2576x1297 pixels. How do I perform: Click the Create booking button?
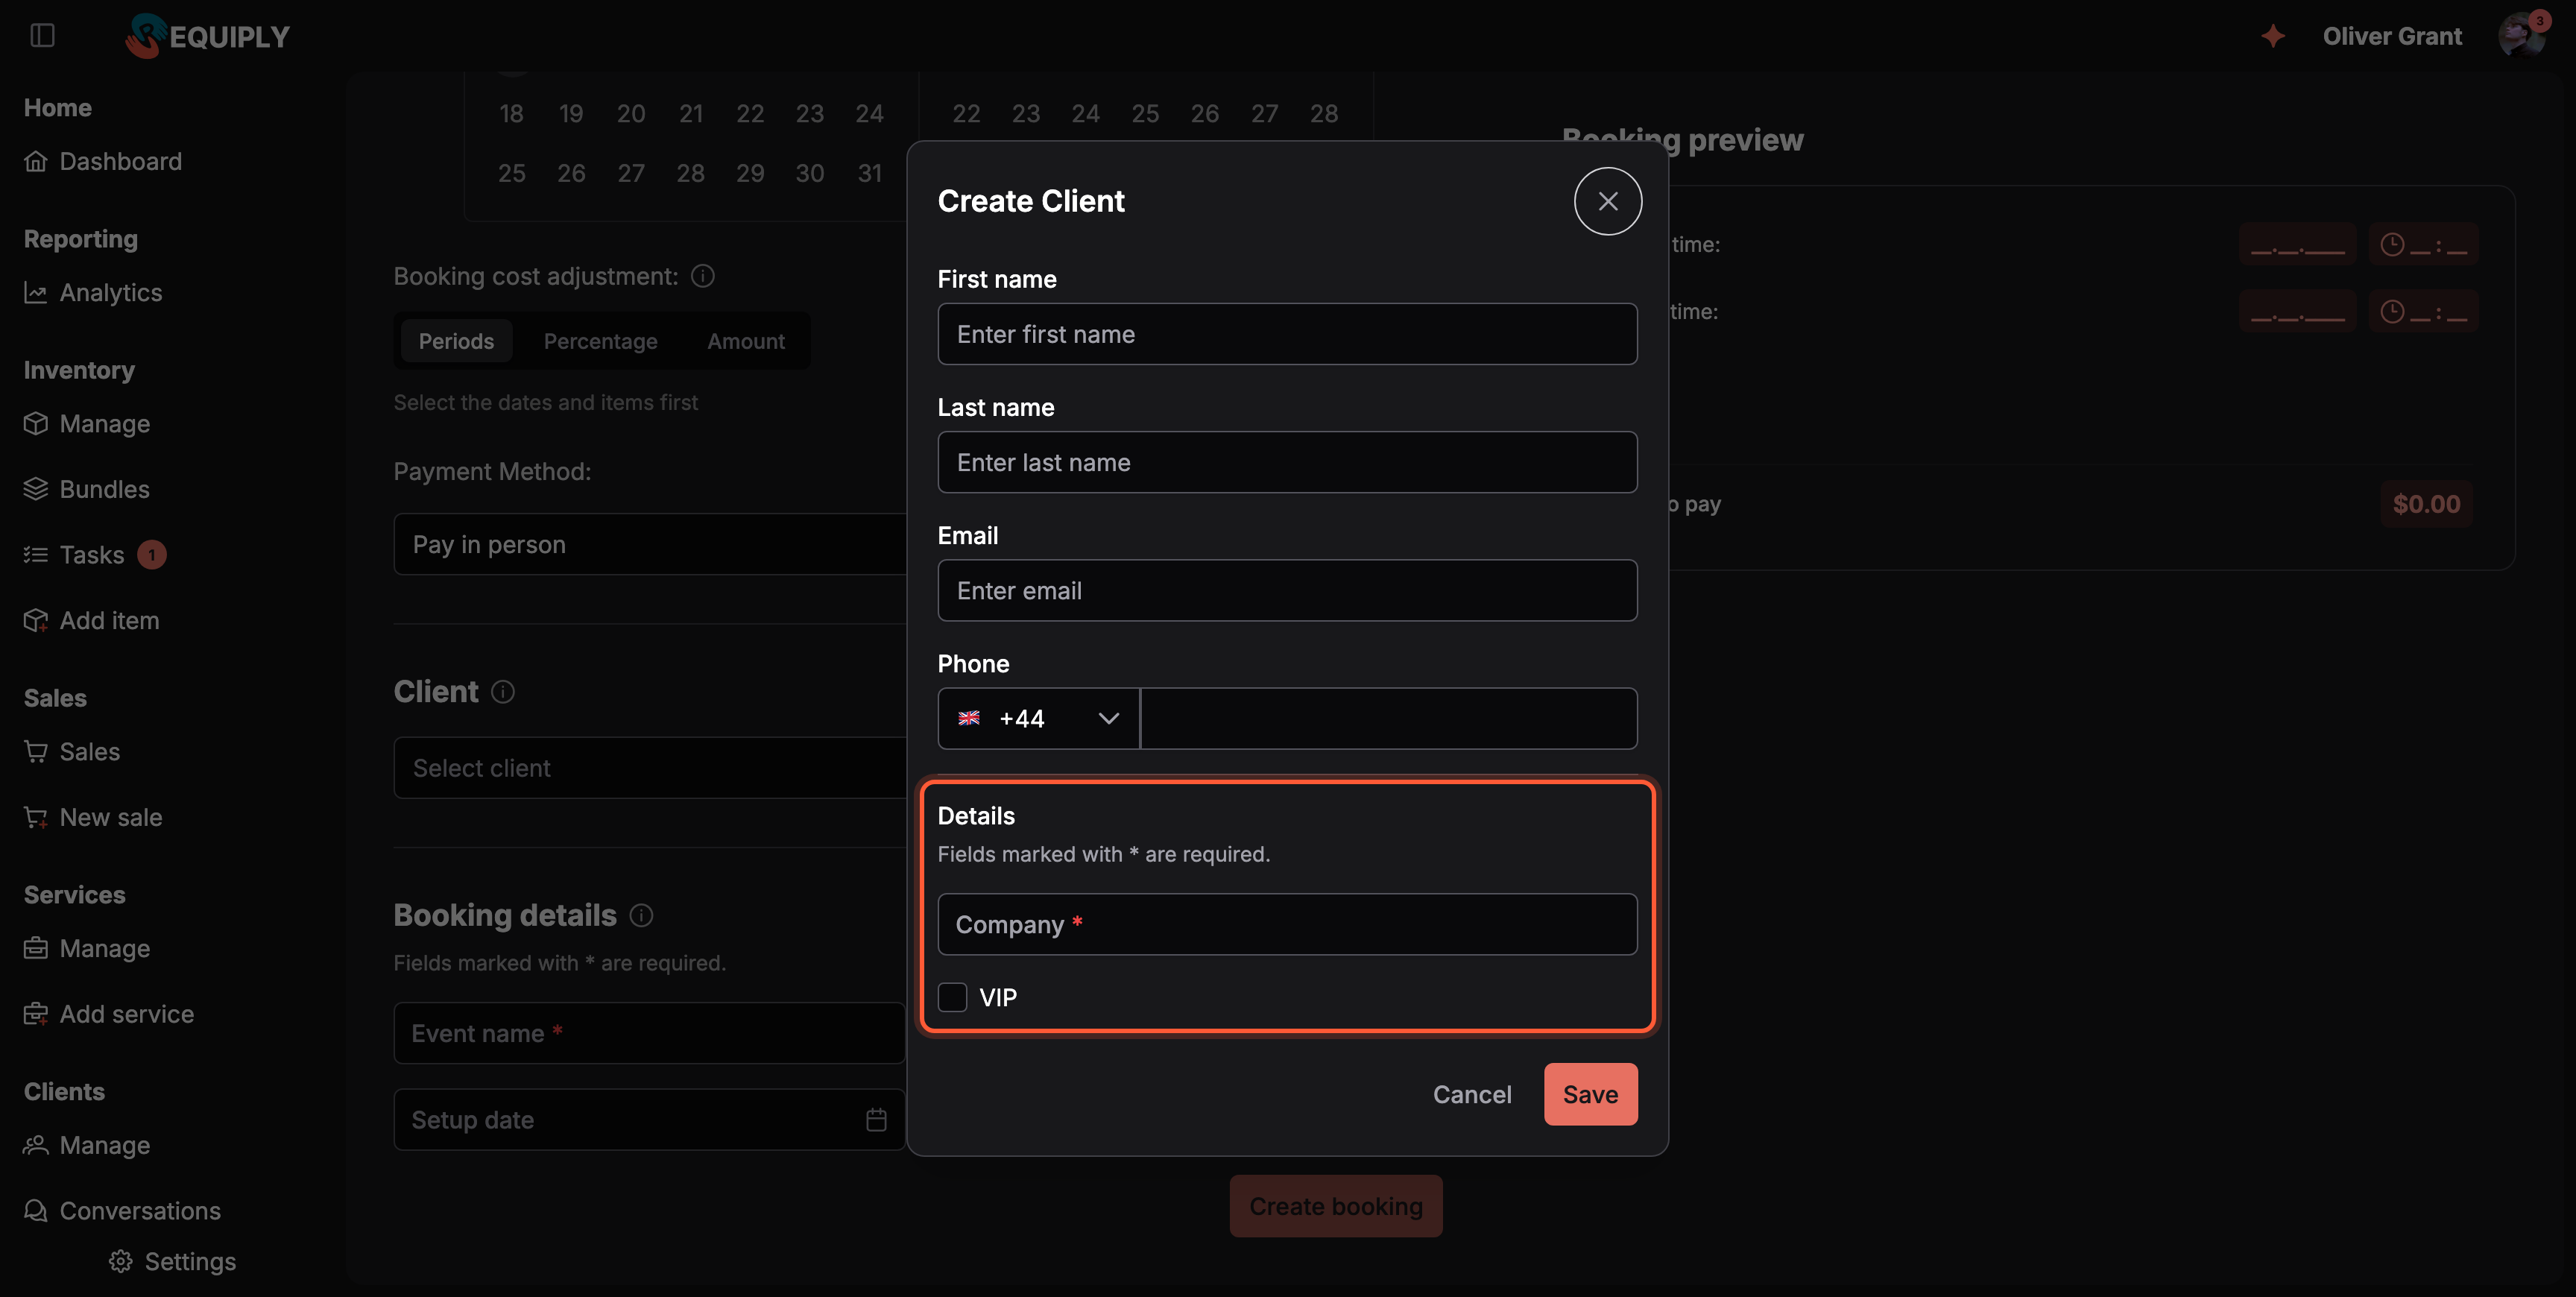coord(1335,1206)
